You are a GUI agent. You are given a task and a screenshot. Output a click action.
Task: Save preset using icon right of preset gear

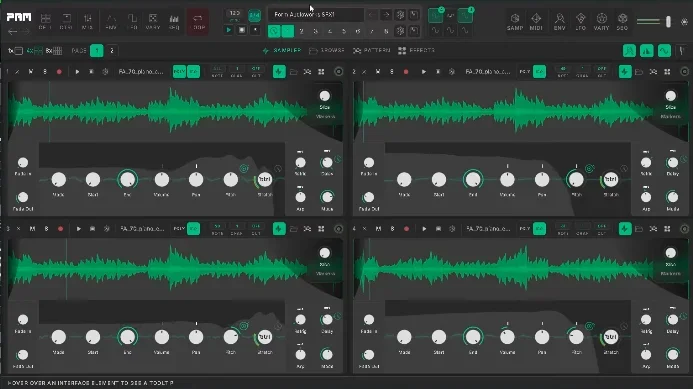pos(414,15)
